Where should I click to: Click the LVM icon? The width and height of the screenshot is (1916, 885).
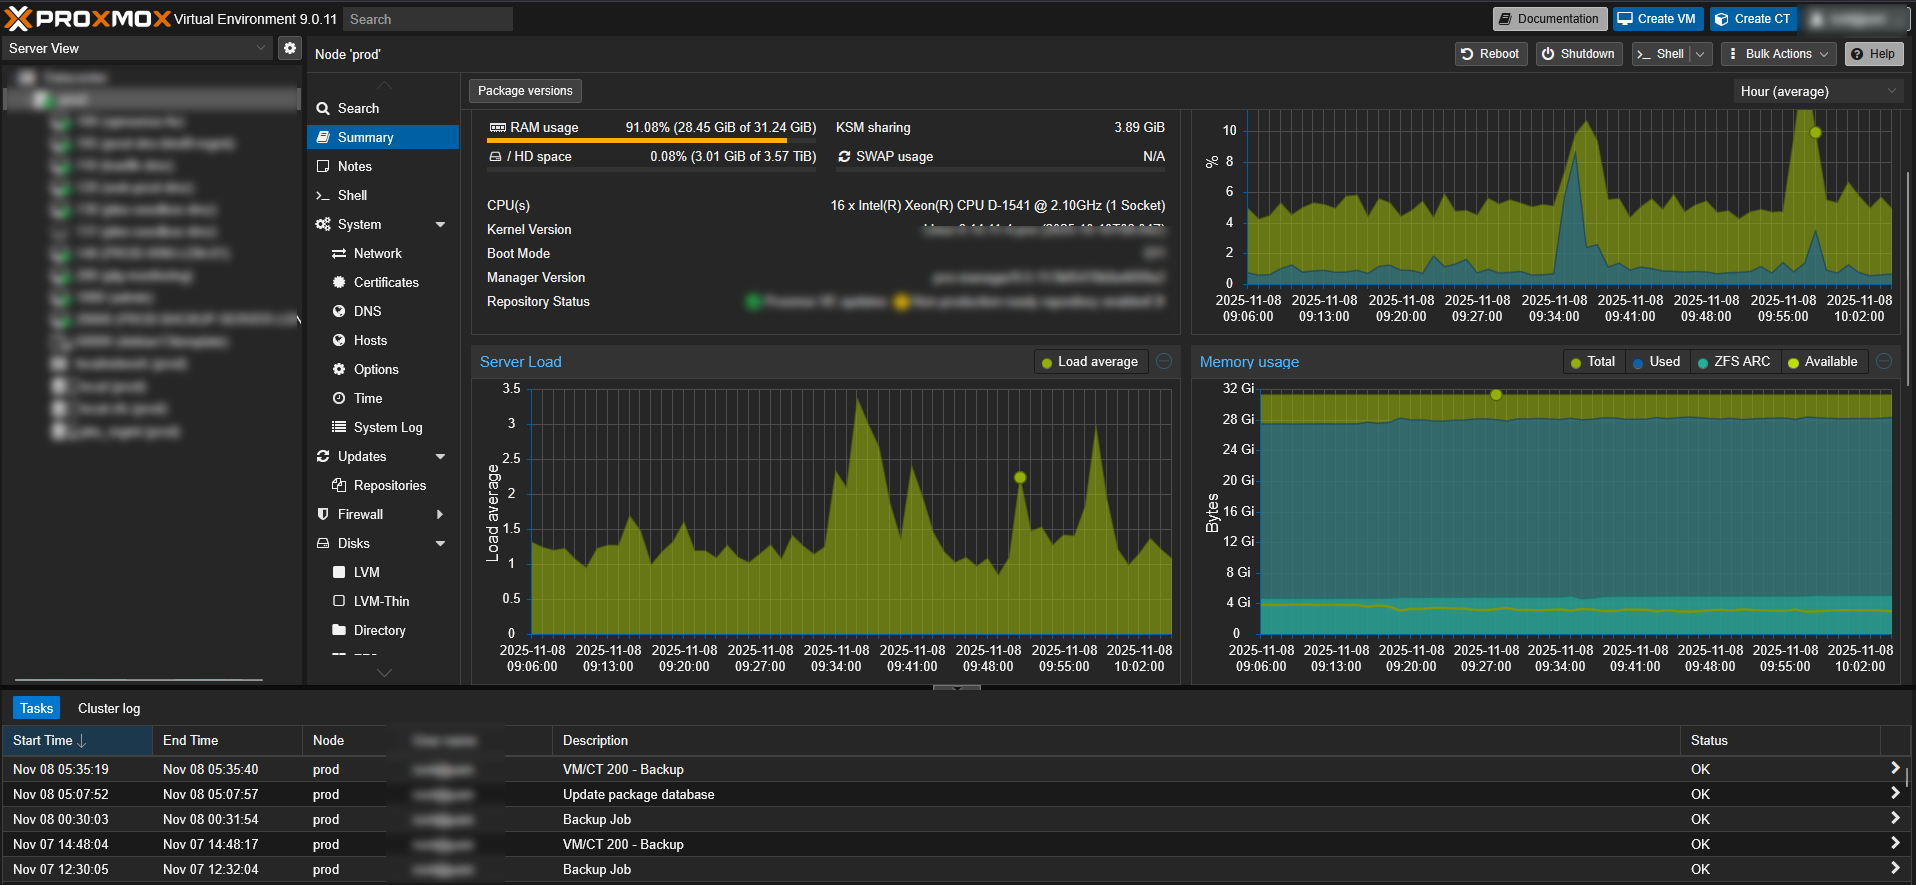(339, 572)
